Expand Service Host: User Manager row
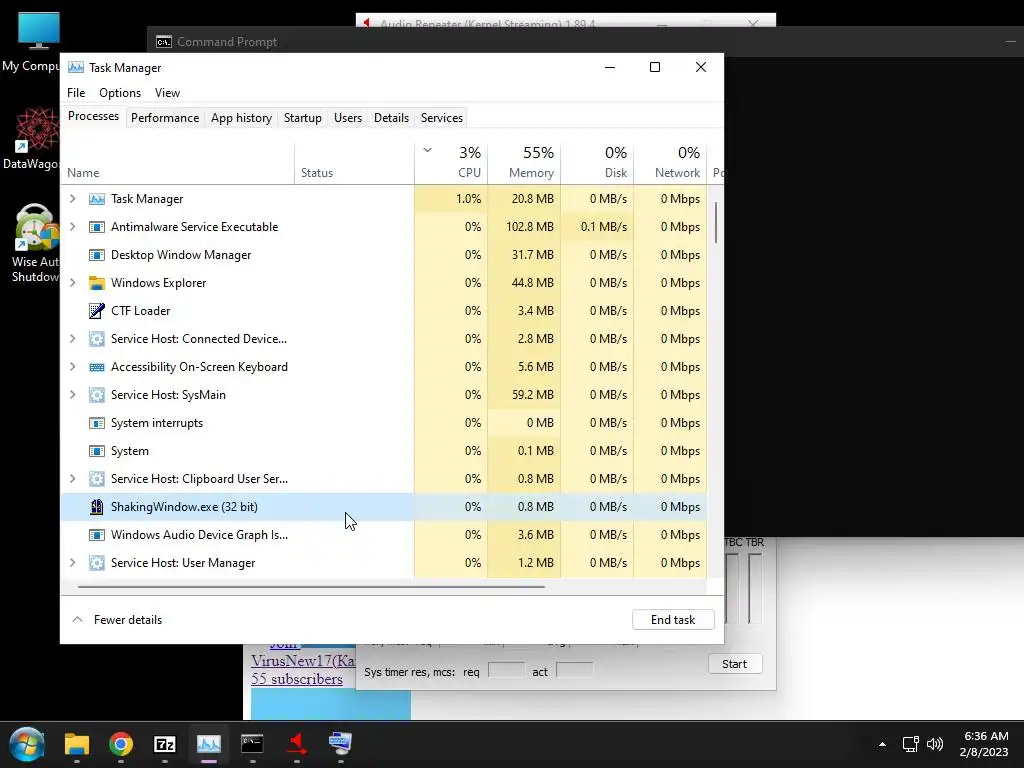1024x768 pixels. (72, 563)
